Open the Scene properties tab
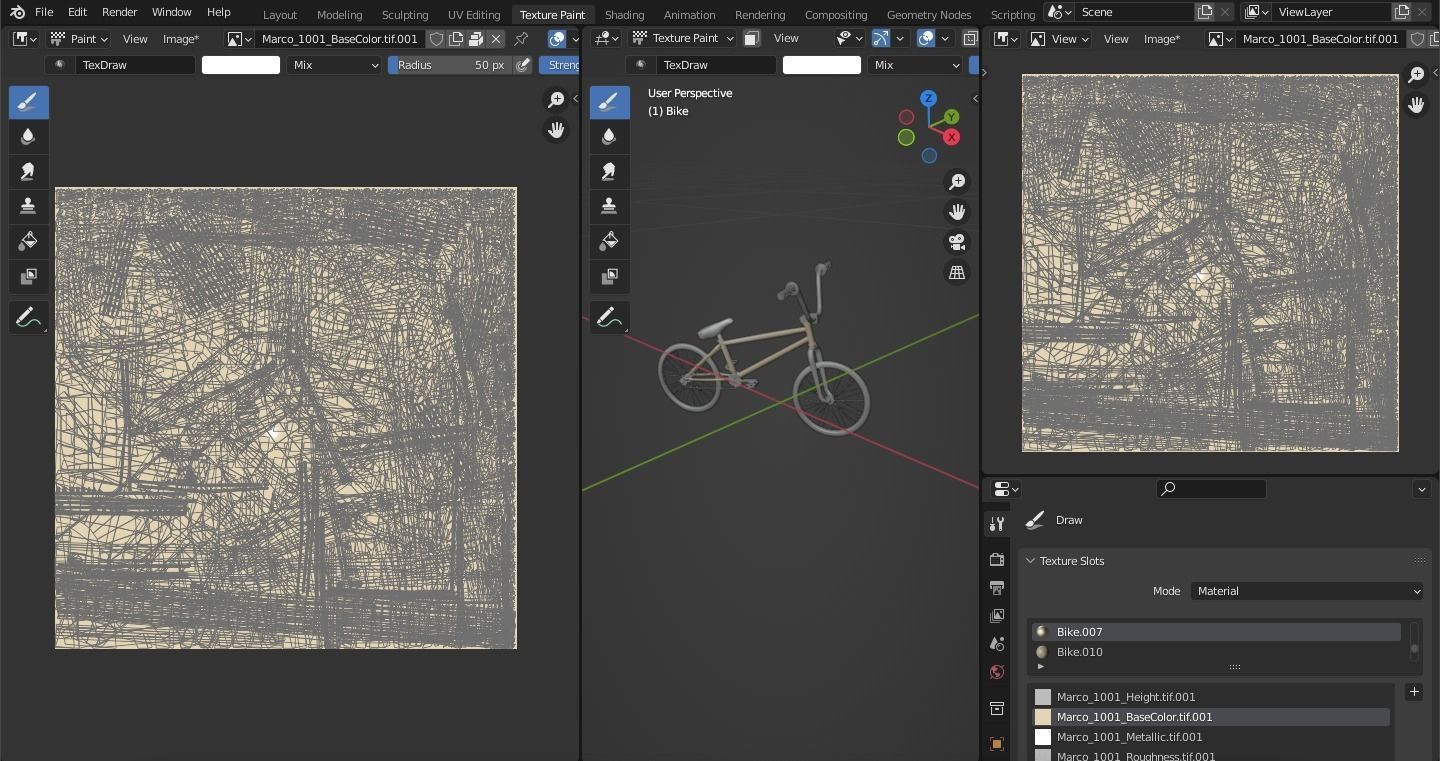The height and width of the screenshot is (761, 1440). [996, 644]
